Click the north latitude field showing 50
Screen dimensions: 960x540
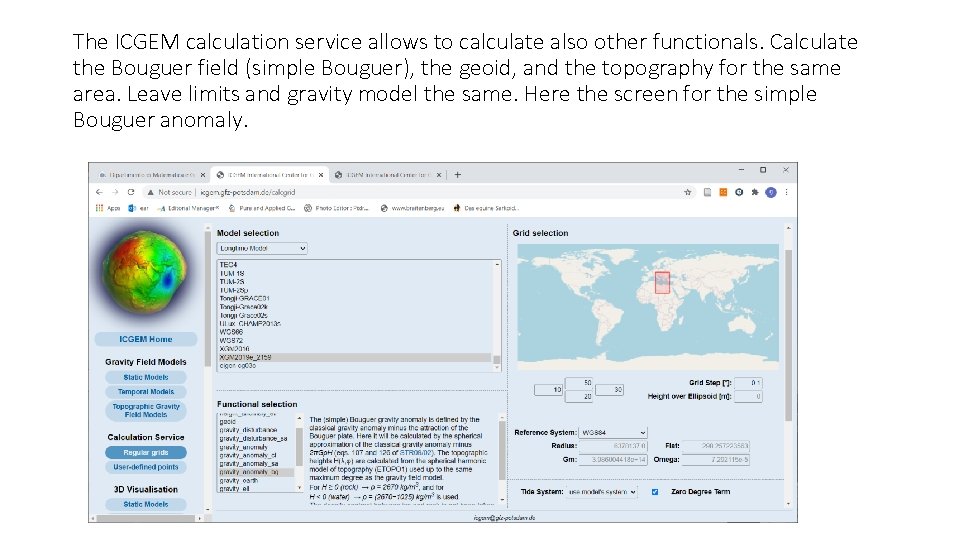click(579, 383)
